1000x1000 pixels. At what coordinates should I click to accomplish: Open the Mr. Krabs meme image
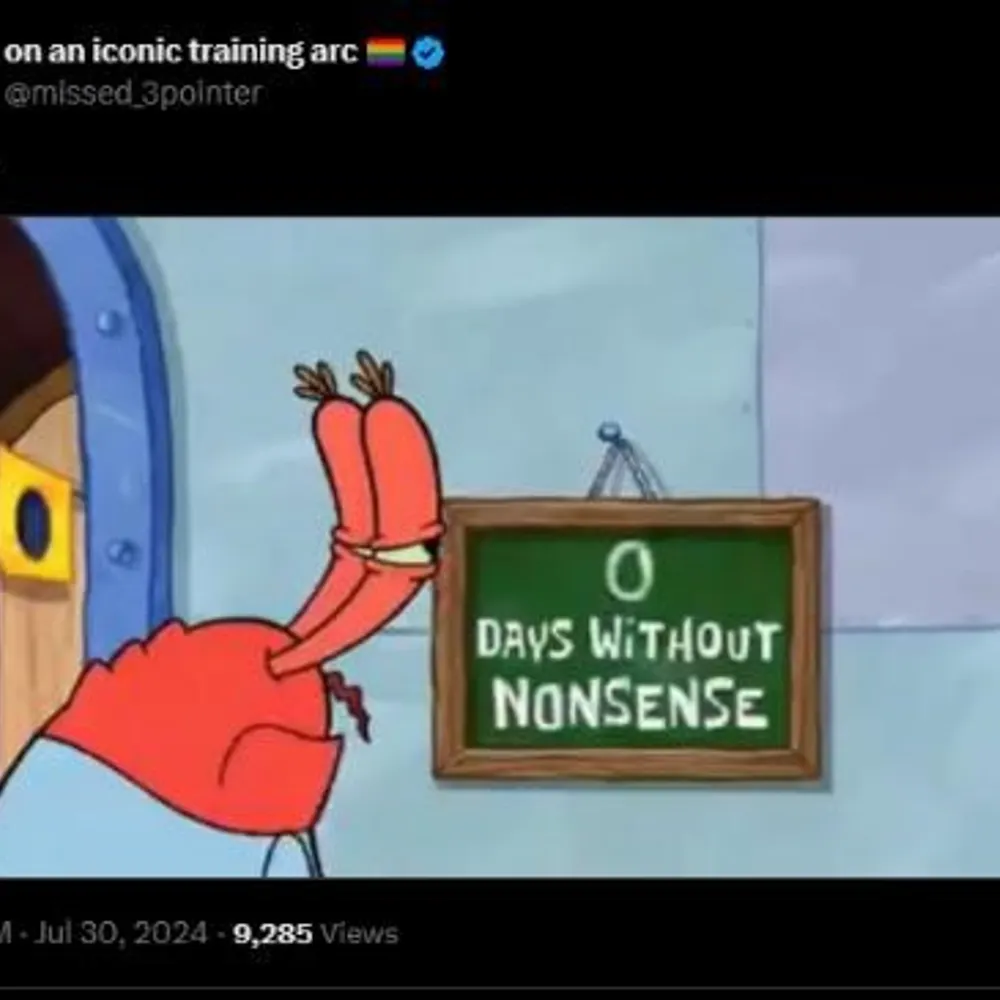coord(500,547)
